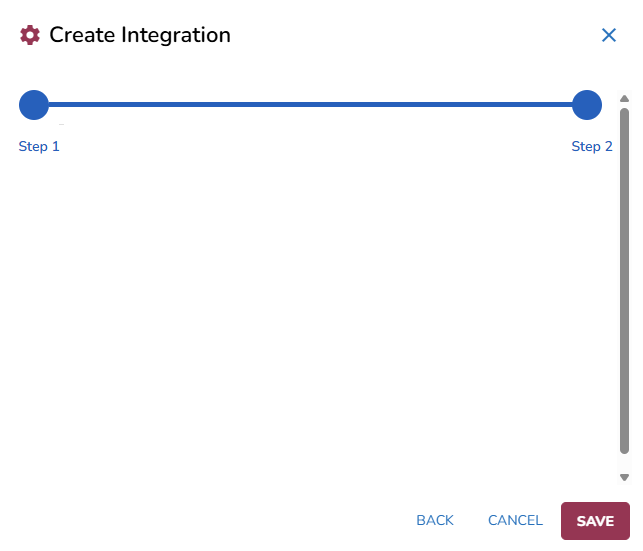Screen dimensions: 643x551
Task: Save the integration with SAVE button
Action: click(595, 521)
